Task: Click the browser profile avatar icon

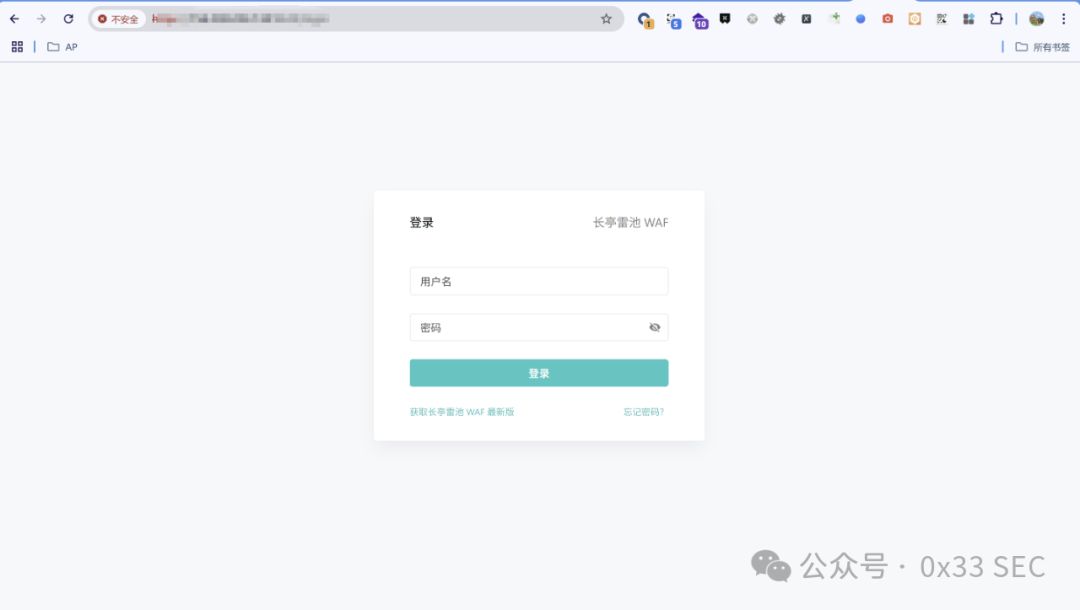Action: 1035,18
